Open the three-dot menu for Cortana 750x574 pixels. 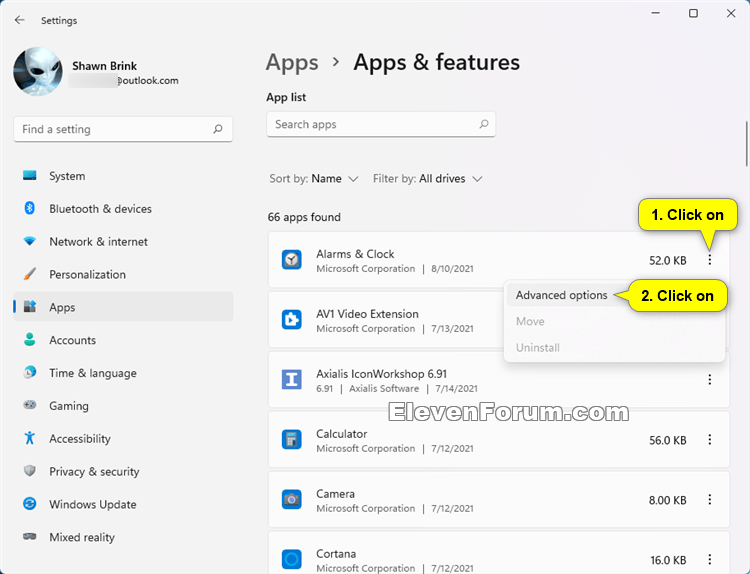coord(709,559)
